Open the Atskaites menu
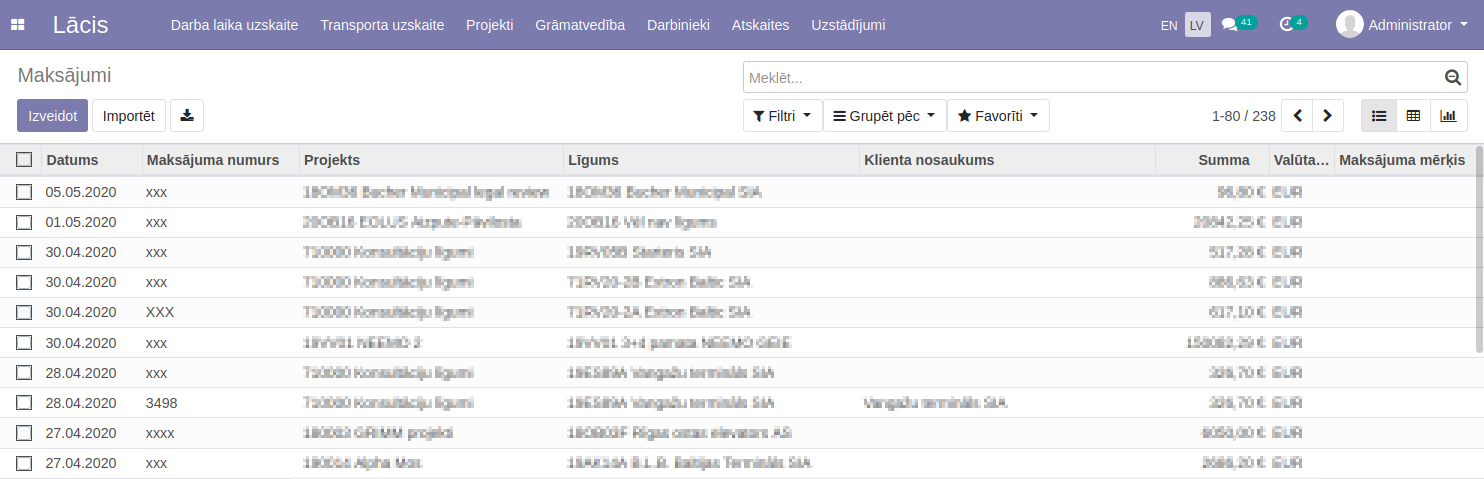Image resolution: width=1484 pixels, height=479 pixels. [760, 25]
